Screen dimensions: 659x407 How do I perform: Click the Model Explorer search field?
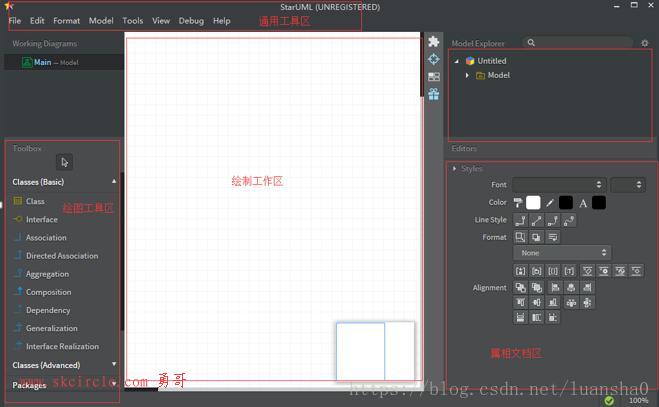(578, 42)
